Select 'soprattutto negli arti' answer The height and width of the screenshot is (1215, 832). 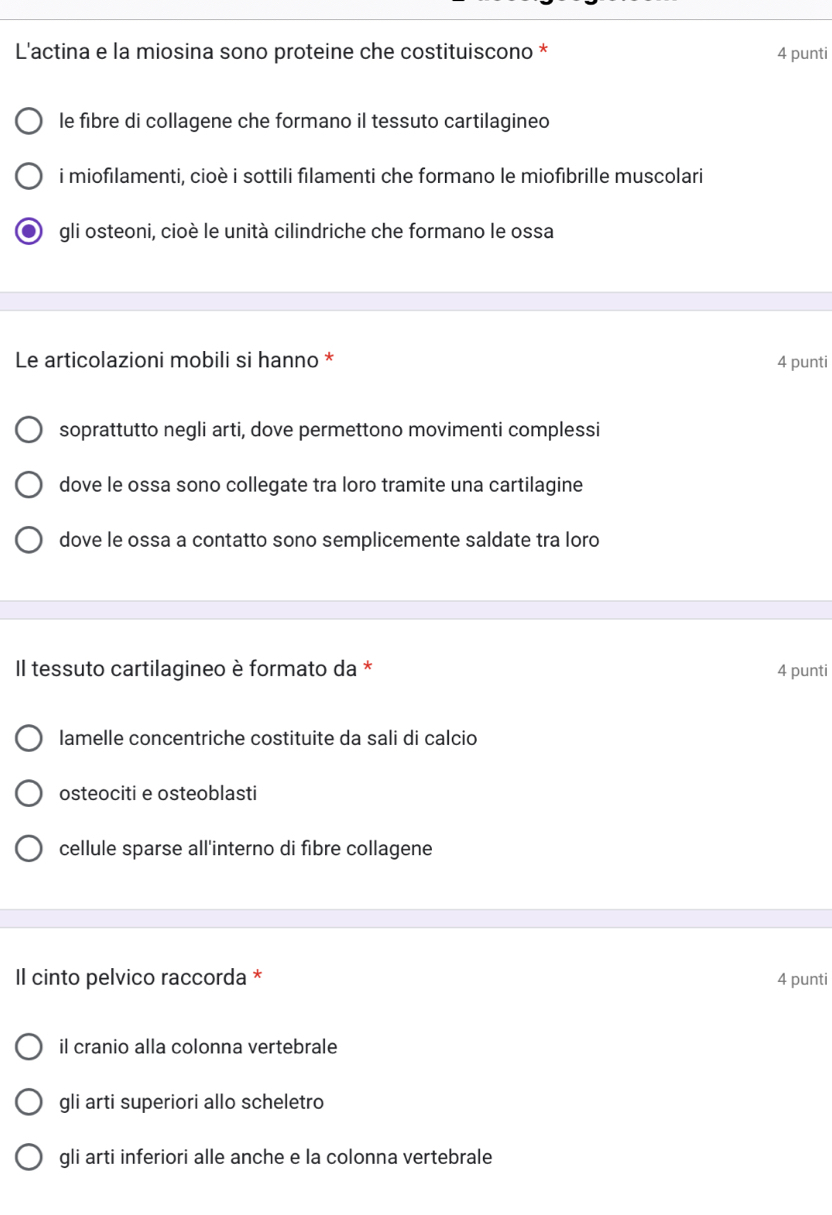tap(30, 431)
